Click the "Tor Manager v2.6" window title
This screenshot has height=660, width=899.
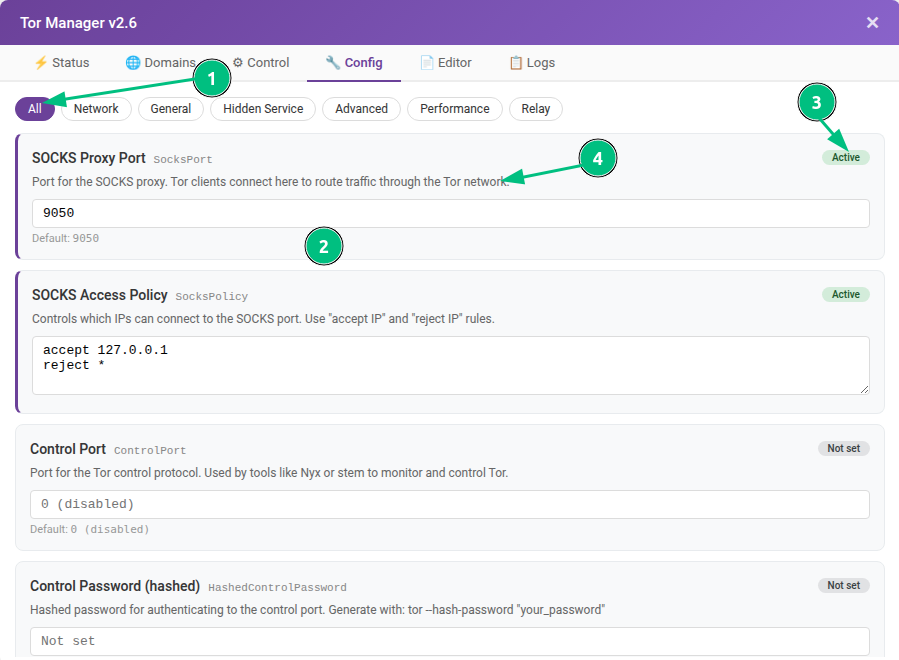click(79, 23)
